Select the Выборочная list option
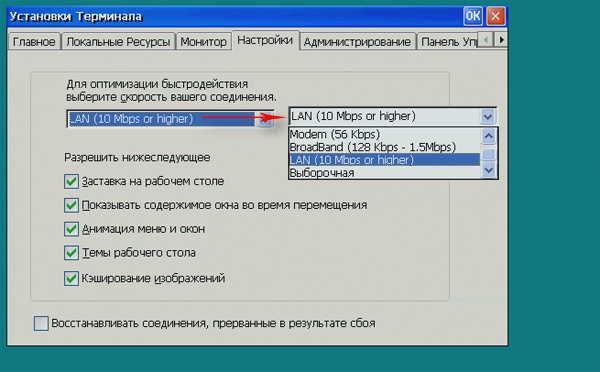 385,173
